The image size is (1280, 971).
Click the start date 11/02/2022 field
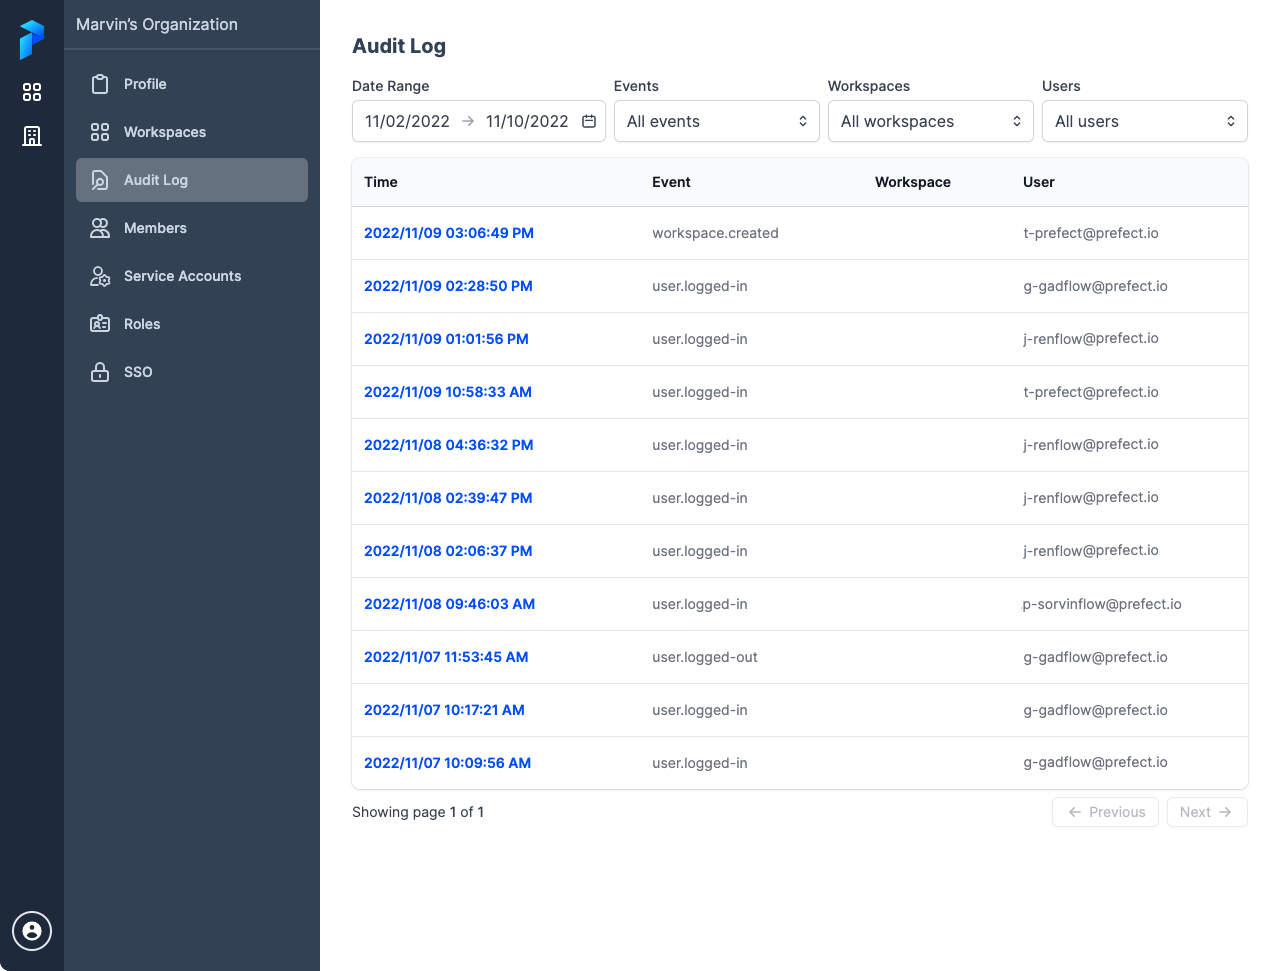click(x=407, y=121)
